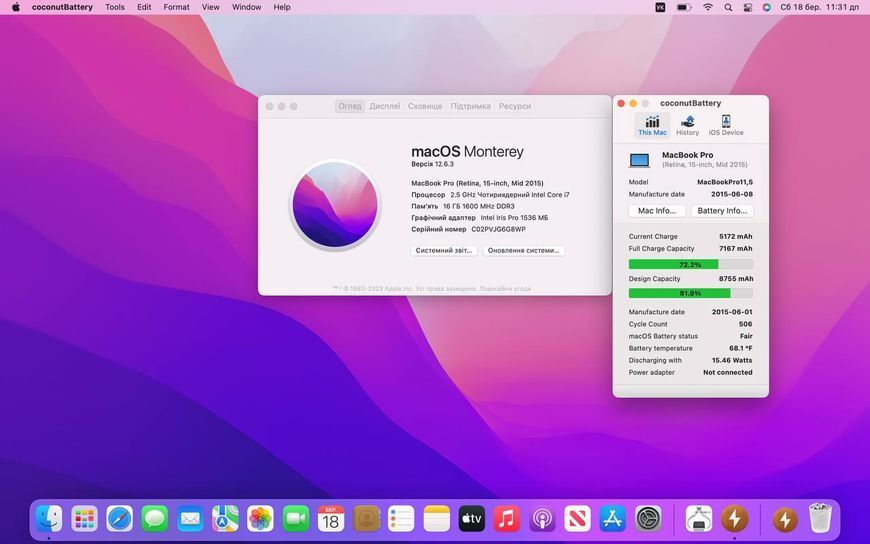Open the App Store from the Dock
The width and height of the screenshot is (870, 544).
click(613, 519)
